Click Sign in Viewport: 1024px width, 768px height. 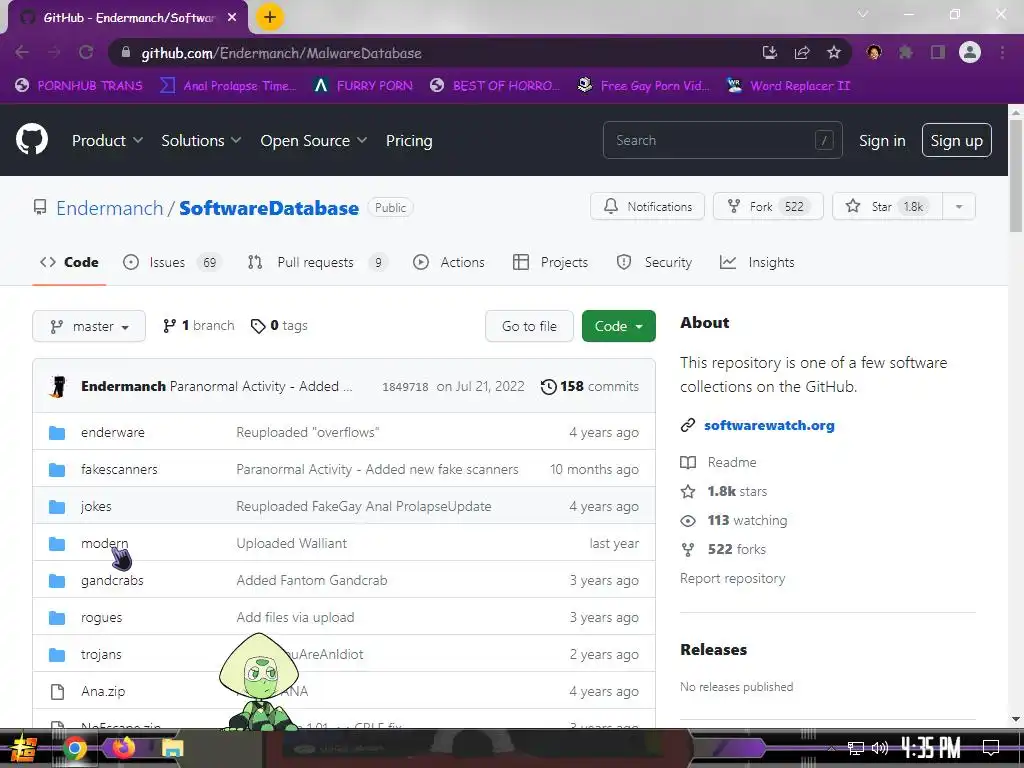[x=882, y=140]
